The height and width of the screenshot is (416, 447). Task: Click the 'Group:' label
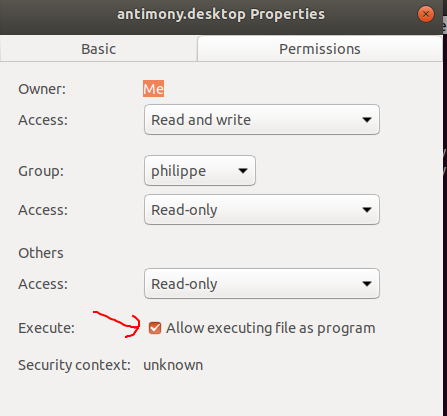pyautogui.click(x=41, y=171)
